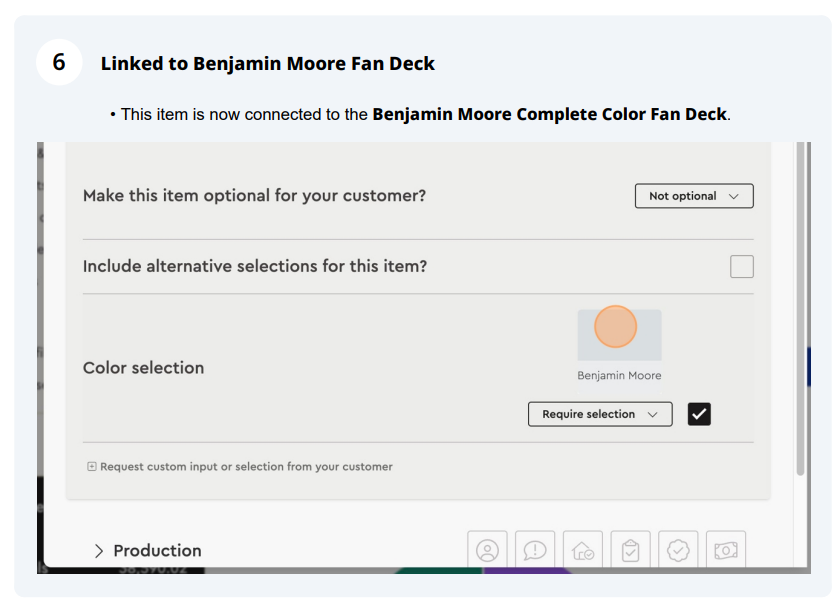Click the Benjamin Moore color swatch
This screenshot has height=606, width=840.
pos(619,335)
